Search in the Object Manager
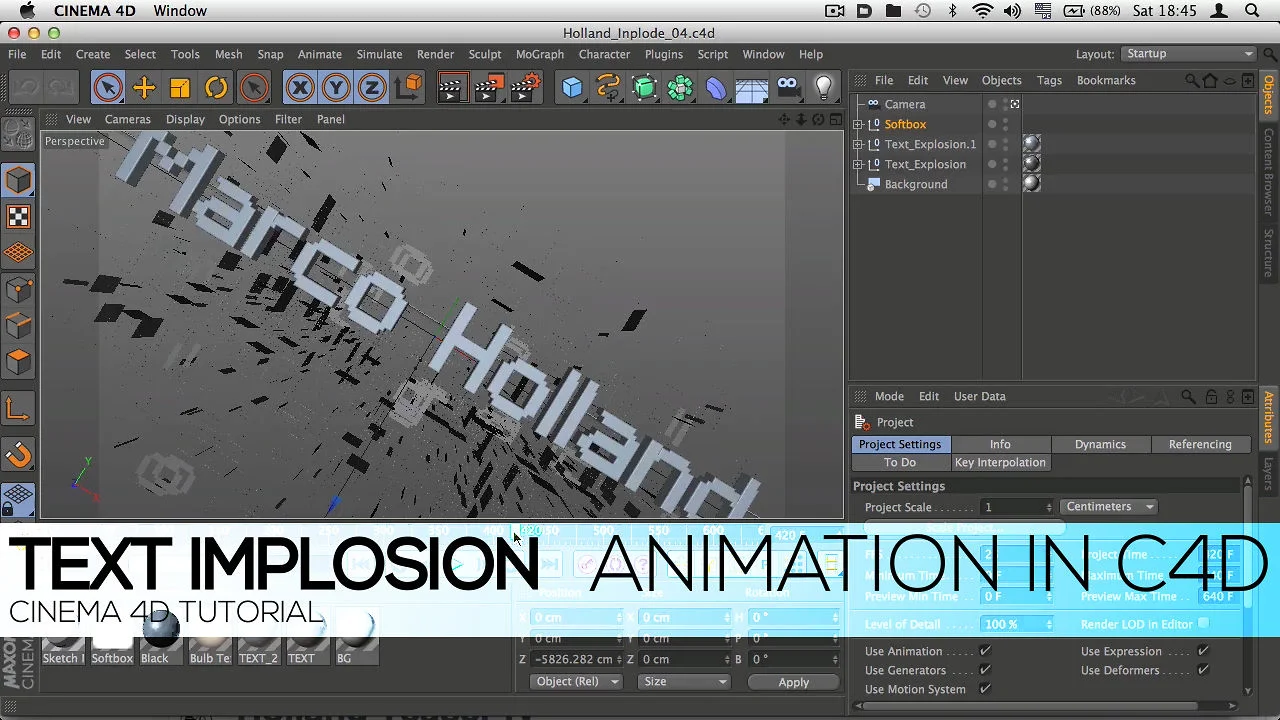 point(1191,80)
